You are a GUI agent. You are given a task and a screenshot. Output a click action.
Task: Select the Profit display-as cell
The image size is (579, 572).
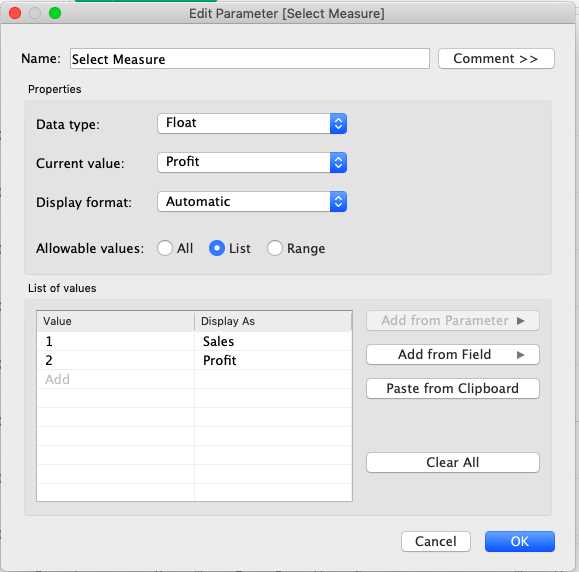(x=273, y=360)
